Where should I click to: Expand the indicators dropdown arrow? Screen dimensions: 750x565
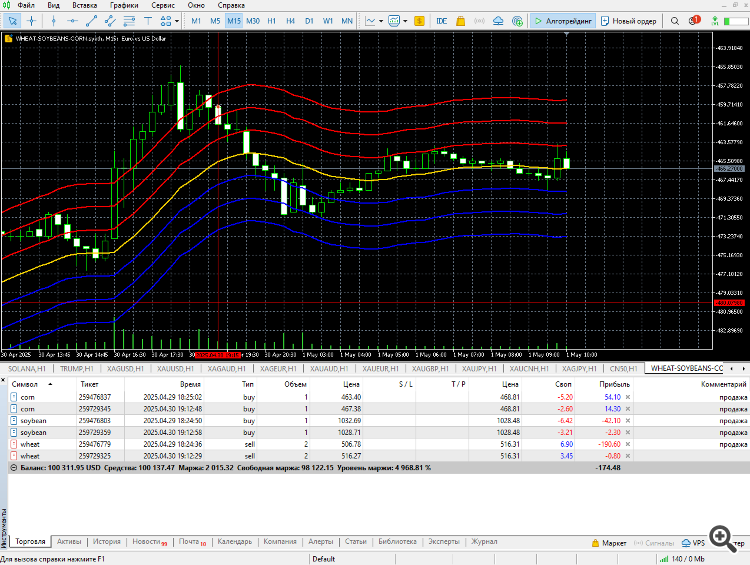point(405,21)
